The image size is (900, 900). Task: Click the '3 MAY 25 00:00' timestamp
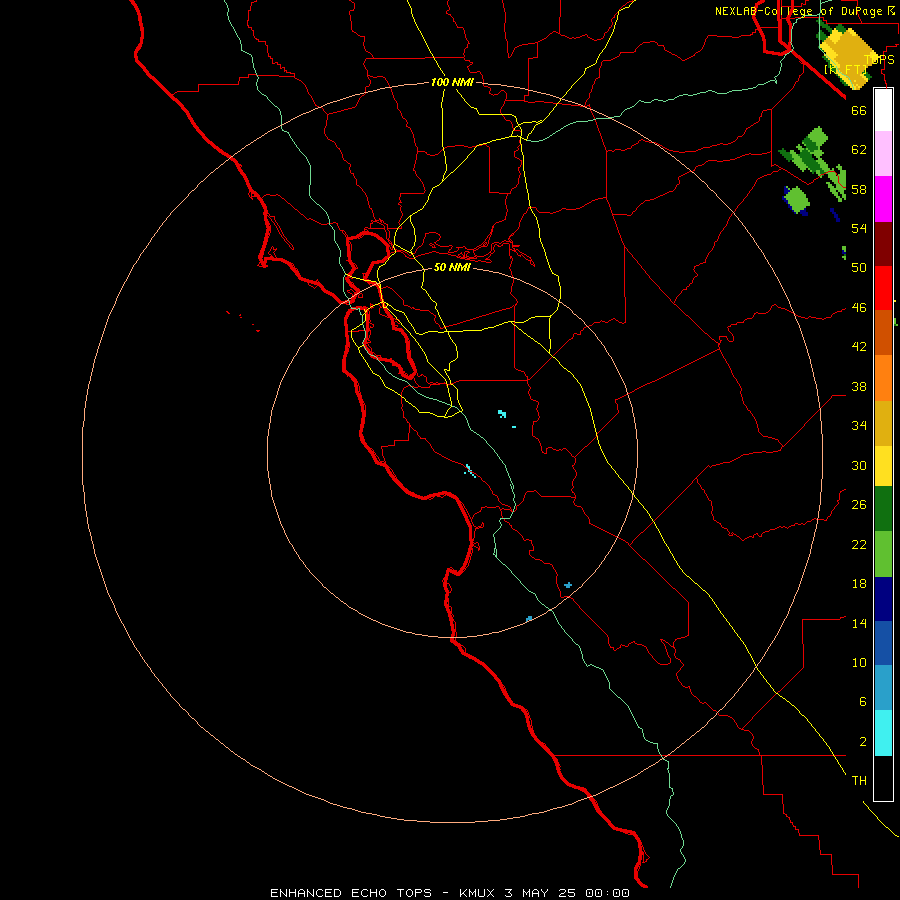567,893
